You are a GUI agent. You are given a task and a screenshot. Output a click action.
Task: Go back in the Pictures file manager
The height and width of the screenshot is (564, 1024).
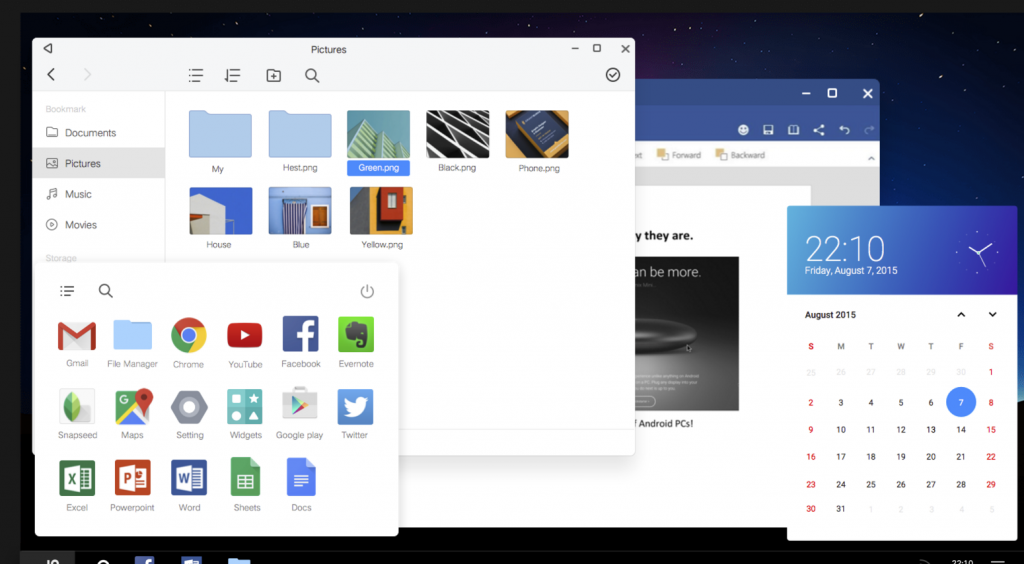[x=51, y=74]
